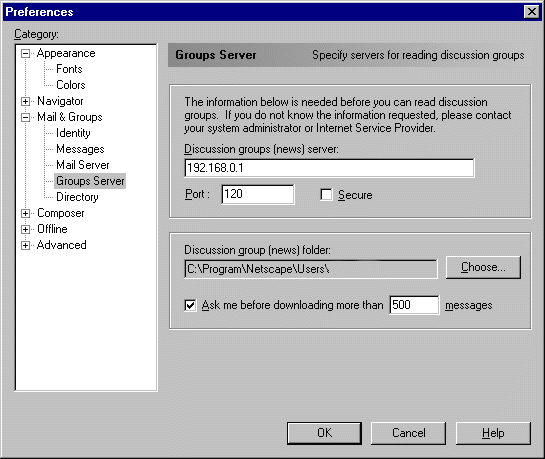Click the Choose... folder button
This screenshot has width=545, height=459.
pos(483,267)
